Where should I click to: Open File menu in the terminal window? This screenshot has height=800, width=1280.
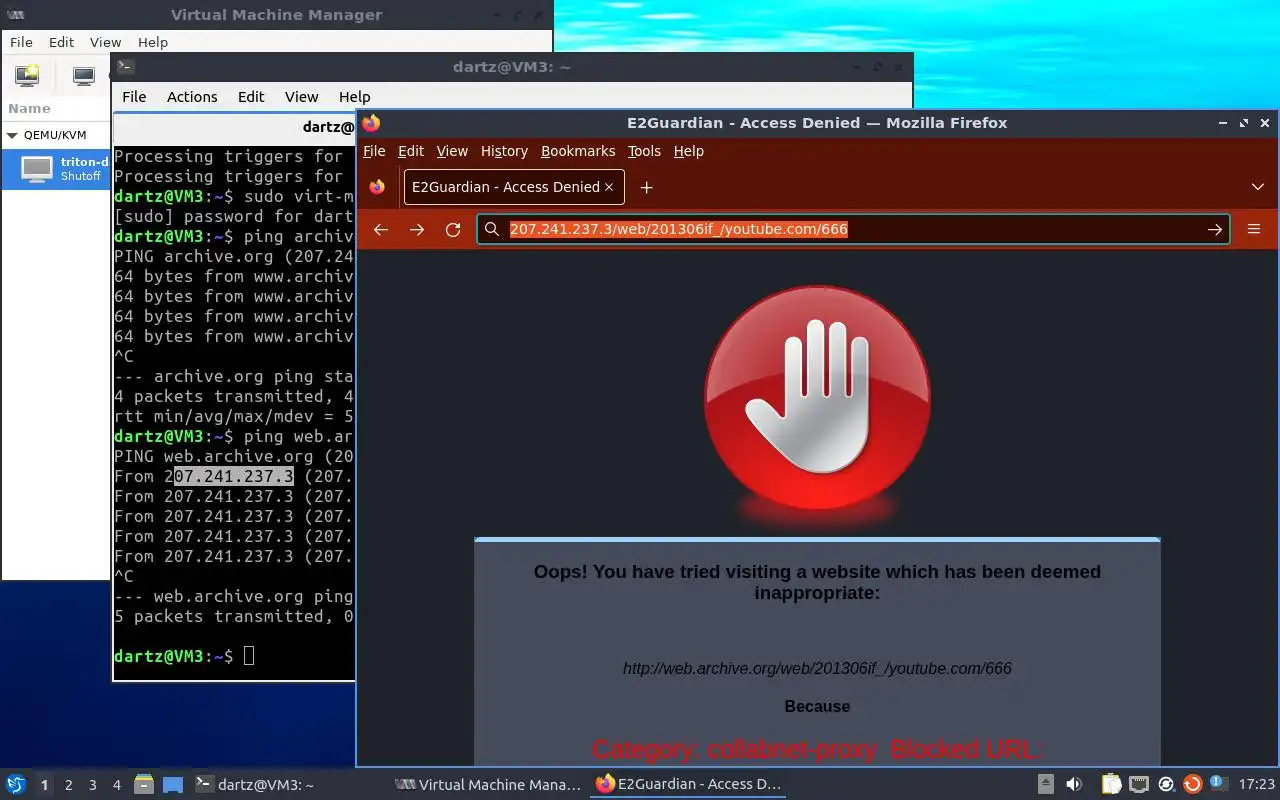[x=134, y=97]
